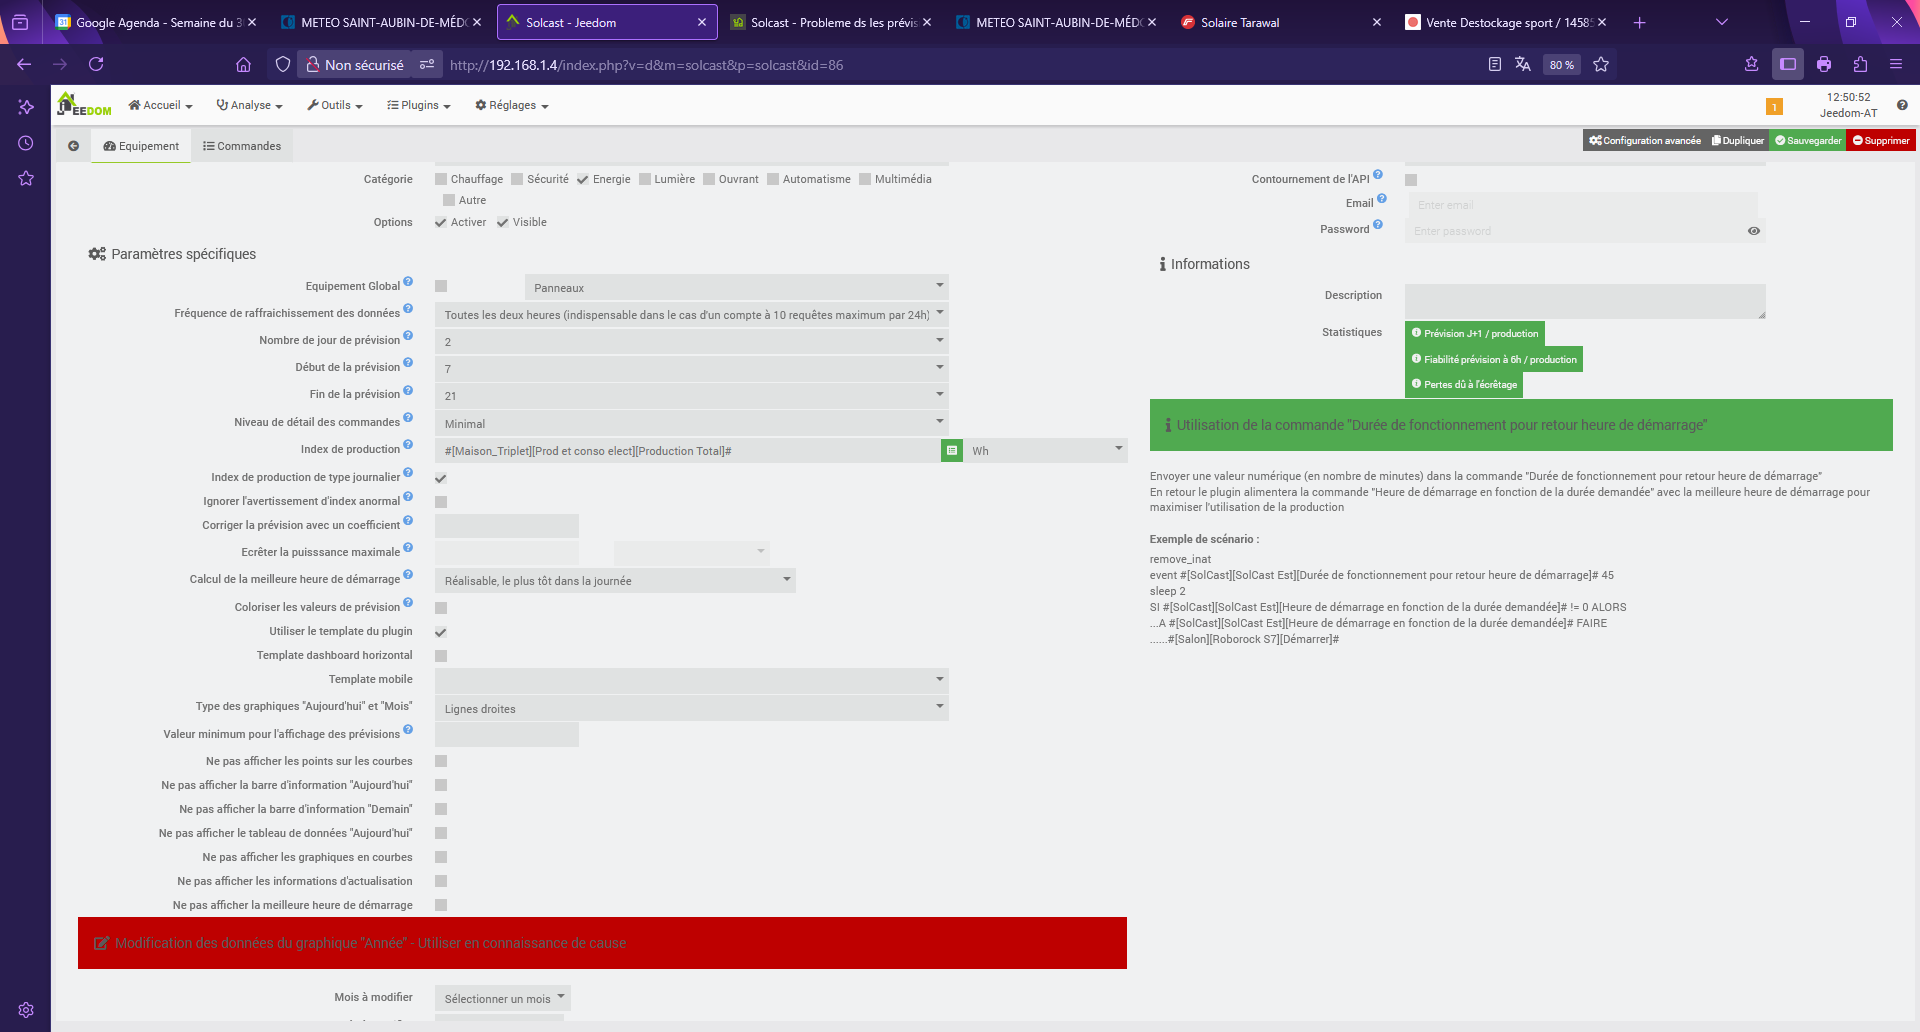Click the Index de production input field

688,451
